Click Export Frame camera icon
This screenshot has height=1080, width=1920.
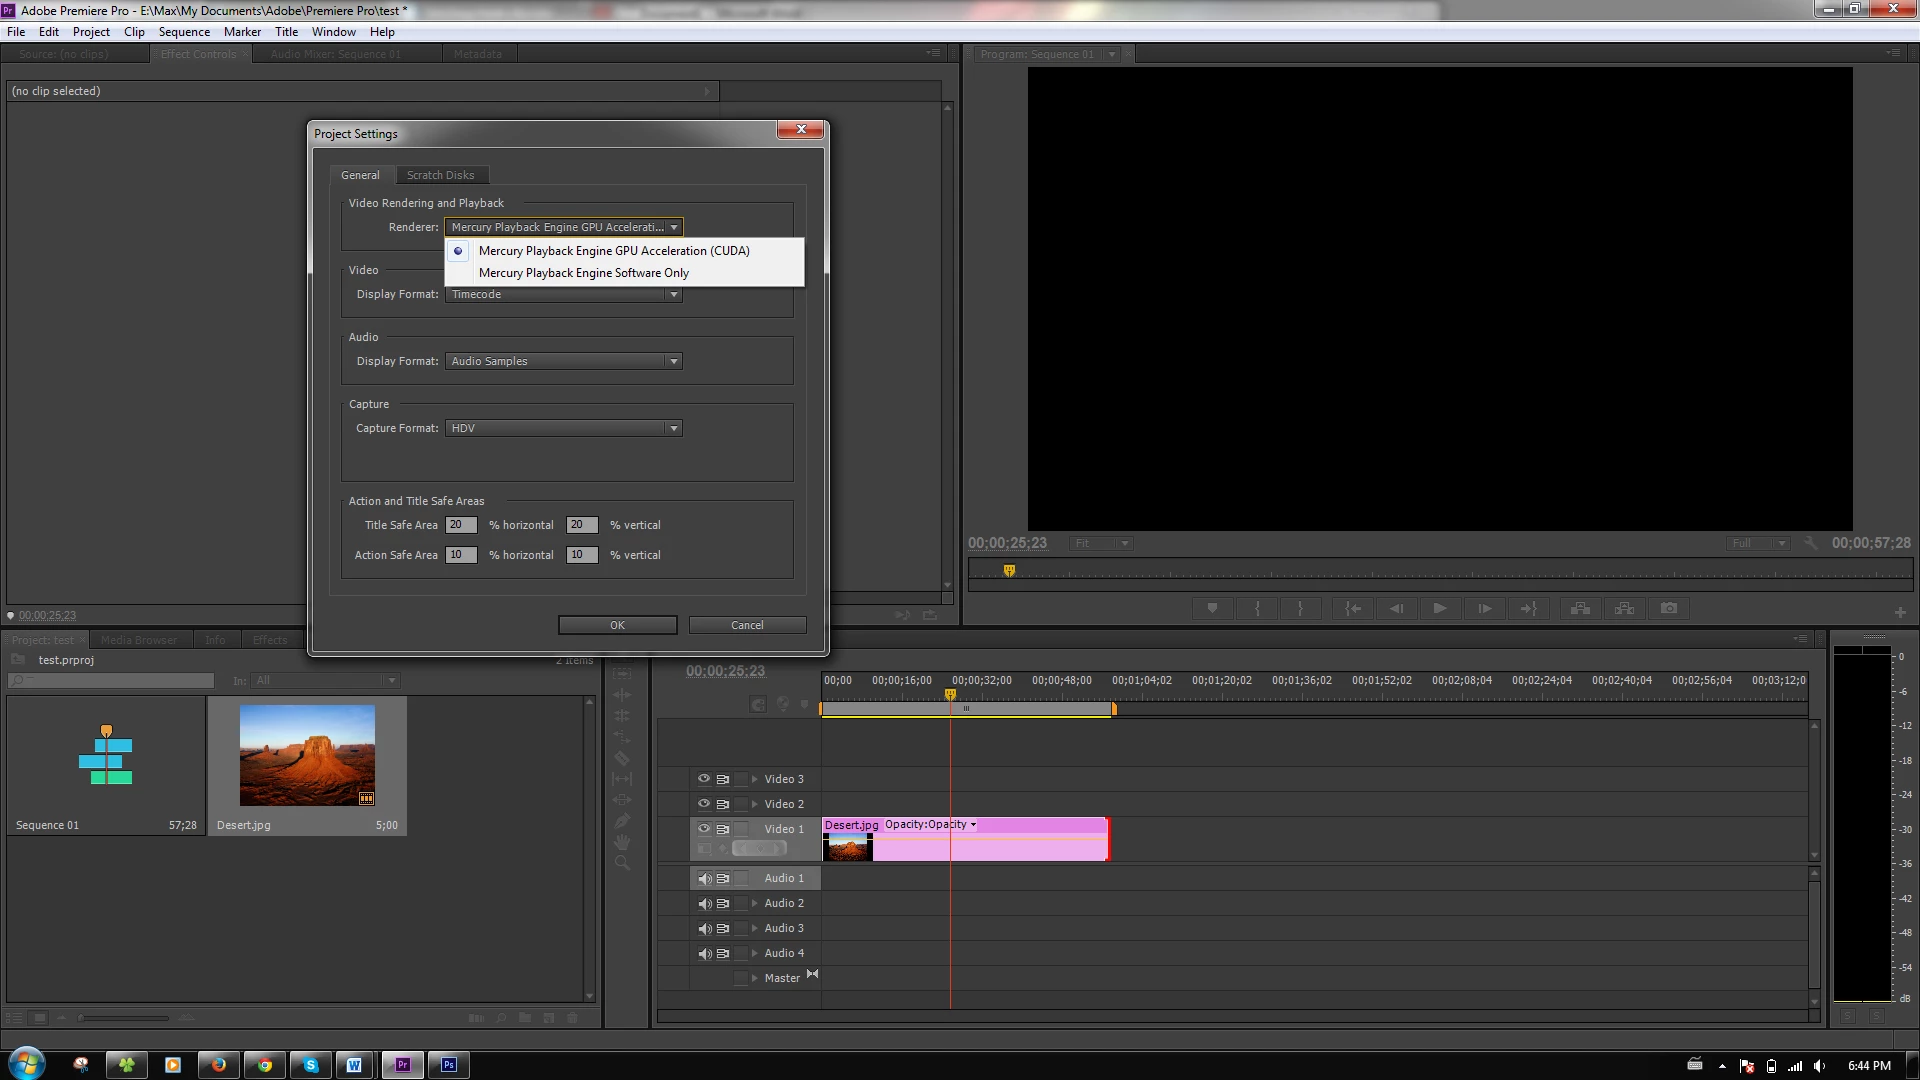(1669, 608)
